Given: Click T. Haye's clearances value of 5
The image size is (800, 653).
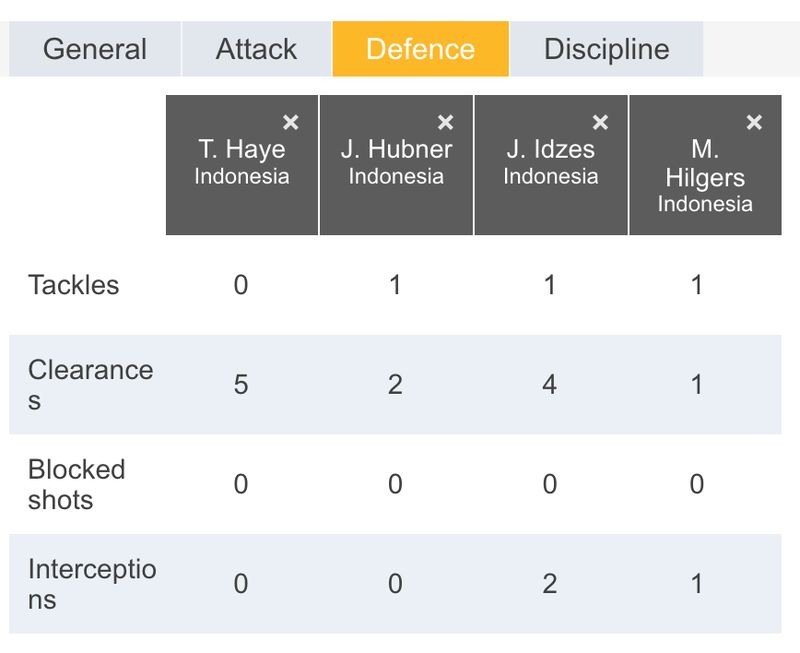Looking at the screenshot, I should point(241,385).
